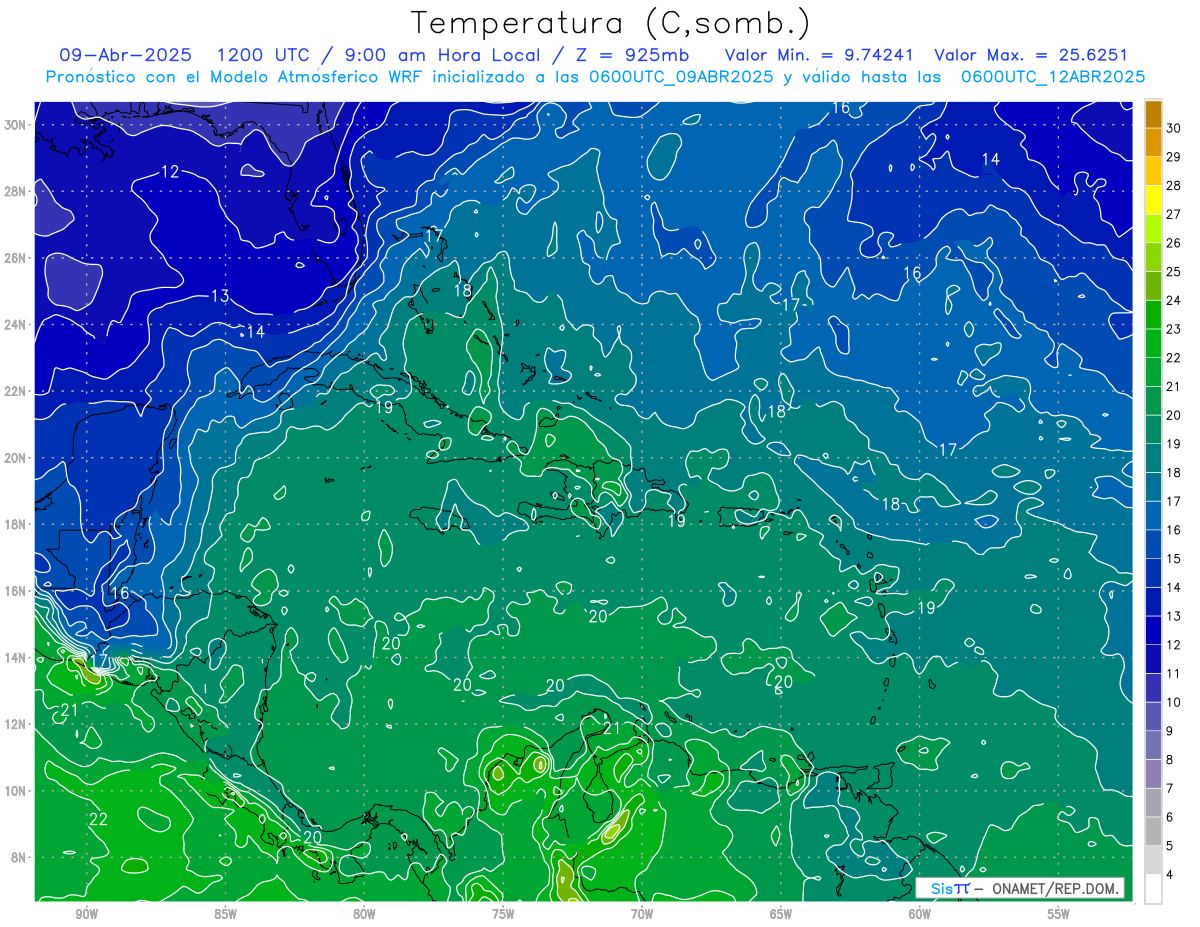Click the green colorbar segment between 22 and 23
Image resolution: width=1200 pixels, height=927 pixels.
[1153, 344]
